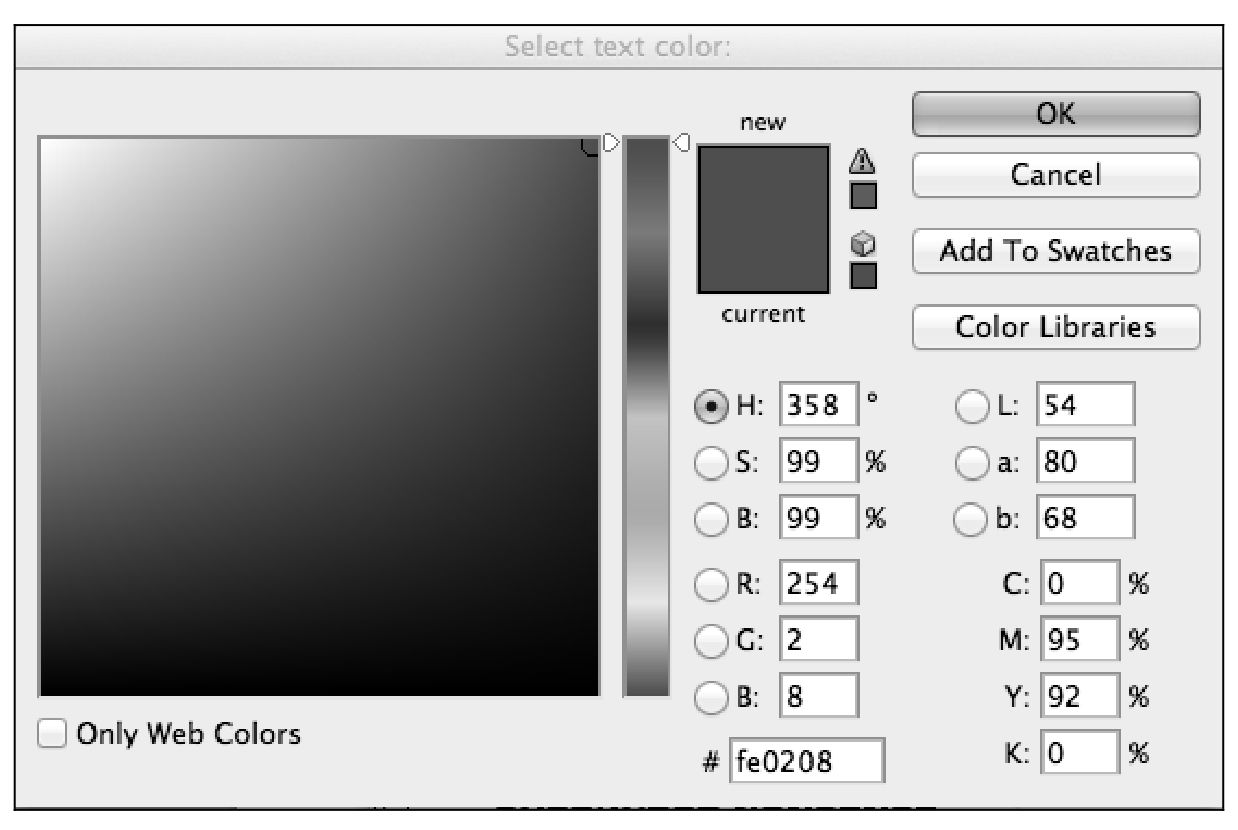Click the hex color code field
Image resolution: width=1238 pixels, height=830 pixels.
(x=807, y=762)
